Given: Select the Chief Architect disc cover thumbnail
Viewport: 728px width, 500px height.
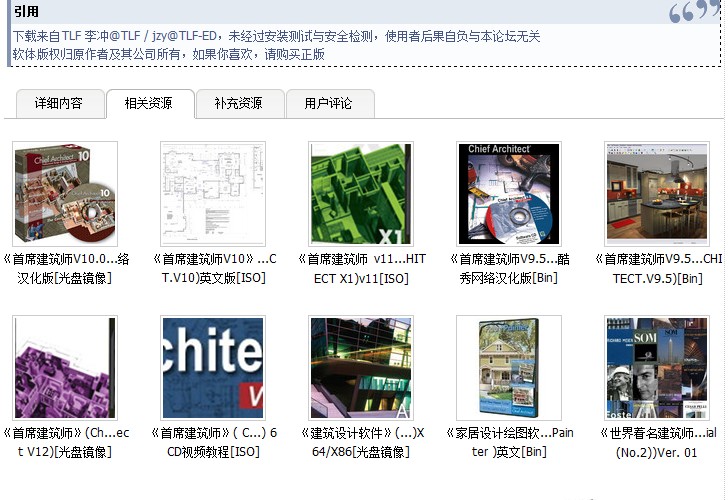Looking at the screenshot, I should 509,194.
